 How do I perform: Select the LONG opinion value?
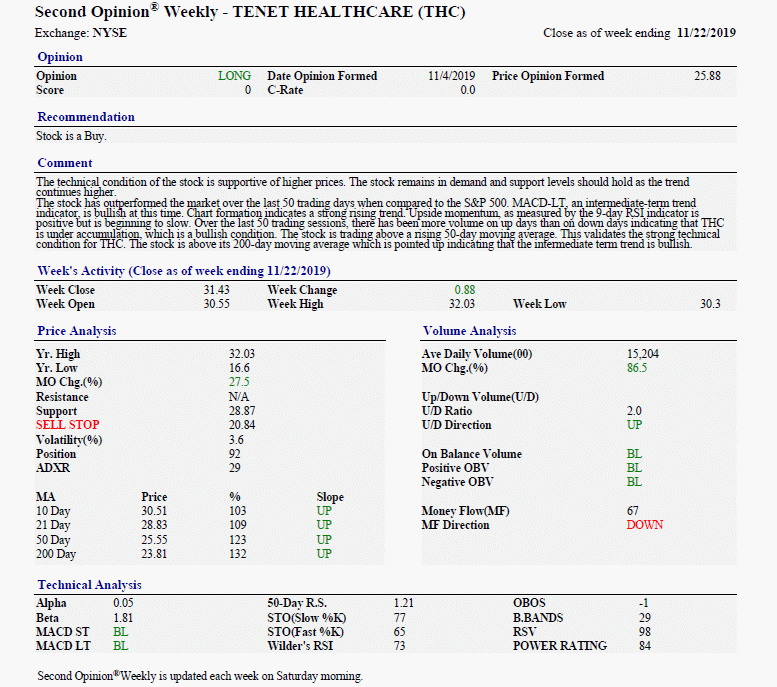(x=234, y=76)
